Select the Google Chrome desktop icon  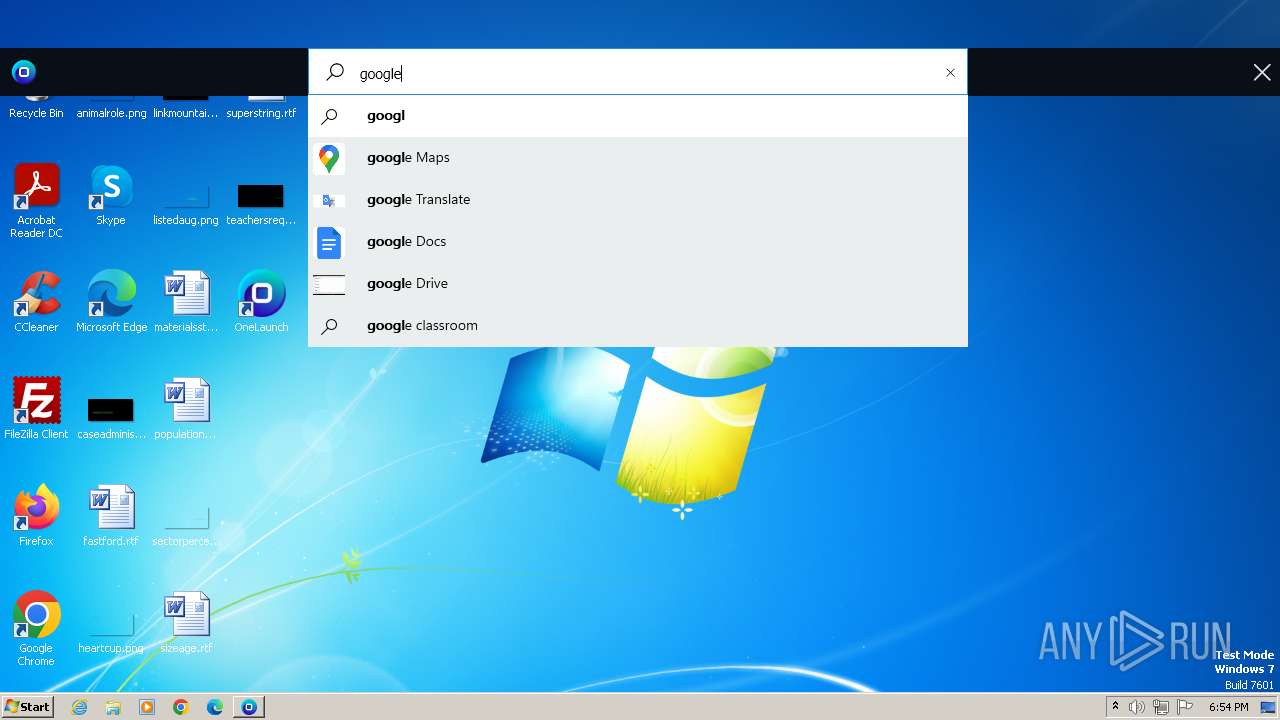pos(36,628)
